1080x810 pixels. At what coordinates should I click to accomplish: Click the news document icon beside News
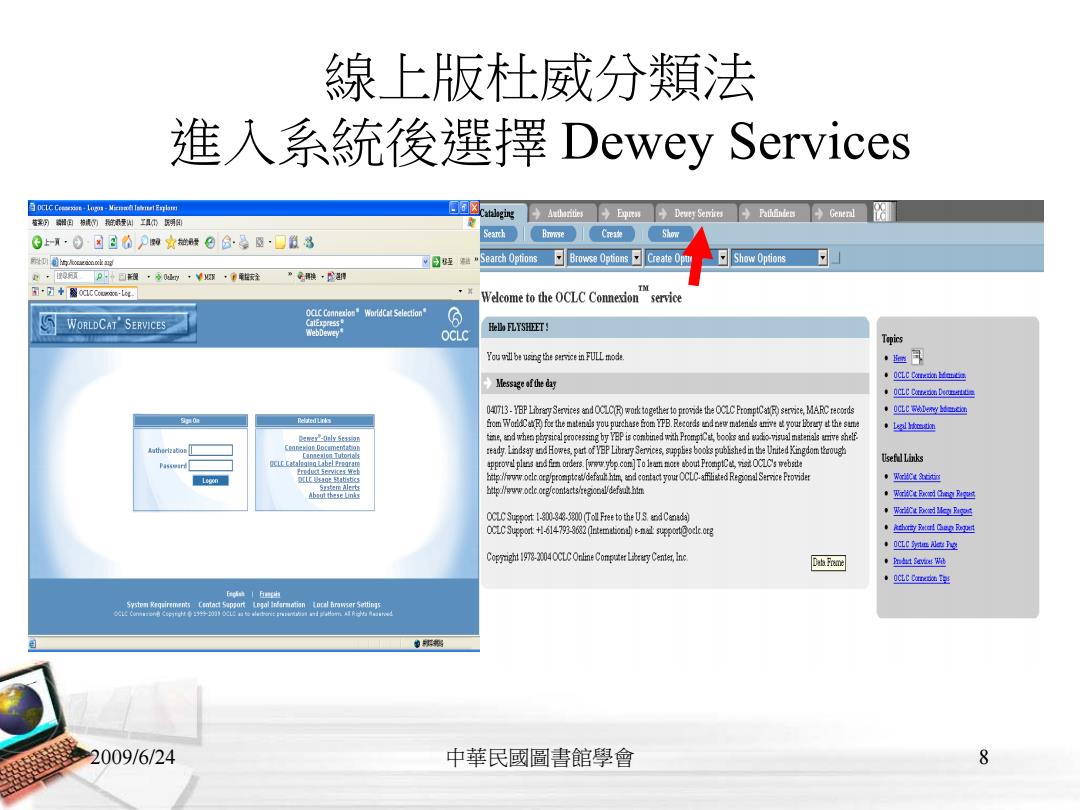point(917,357)
